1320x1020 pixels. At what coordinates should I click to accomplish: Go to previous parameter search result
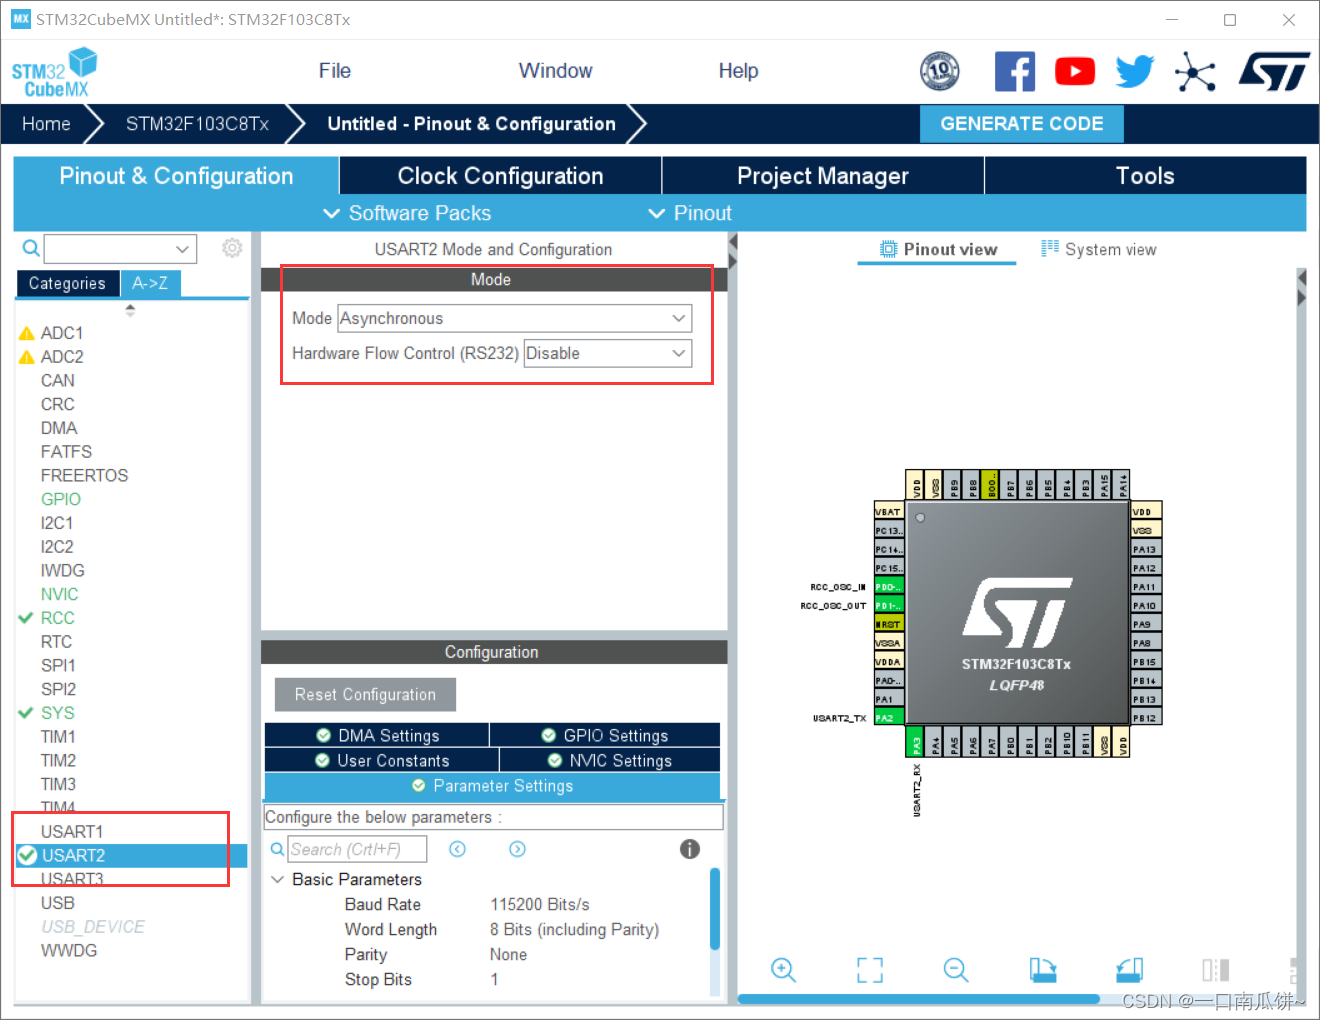point(457,849)
